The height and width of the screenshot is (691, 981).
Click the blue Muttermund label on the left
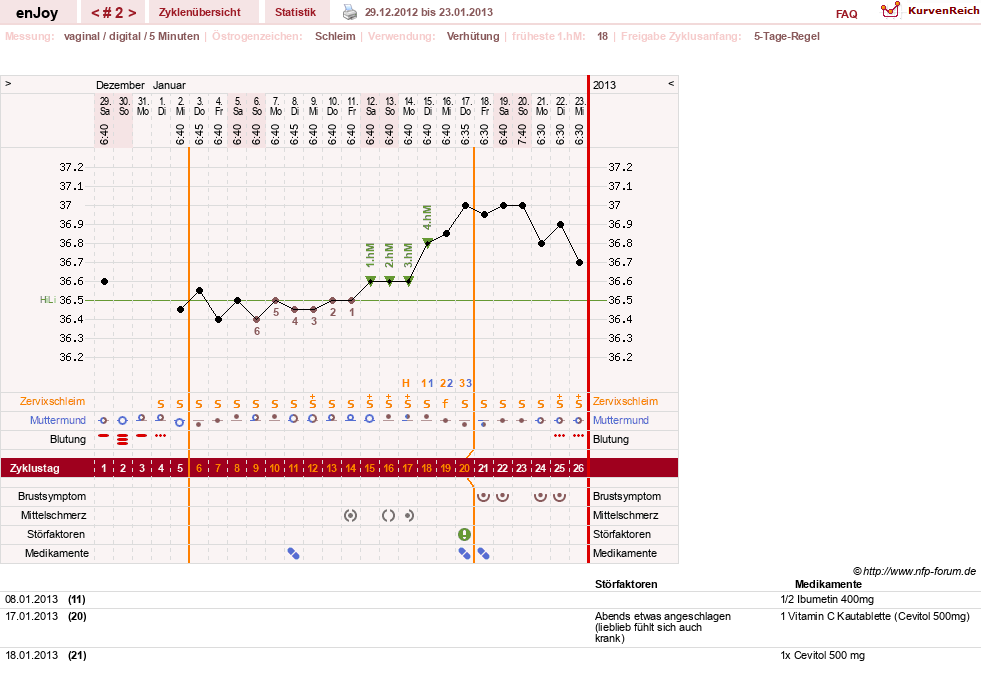point(58,420)
